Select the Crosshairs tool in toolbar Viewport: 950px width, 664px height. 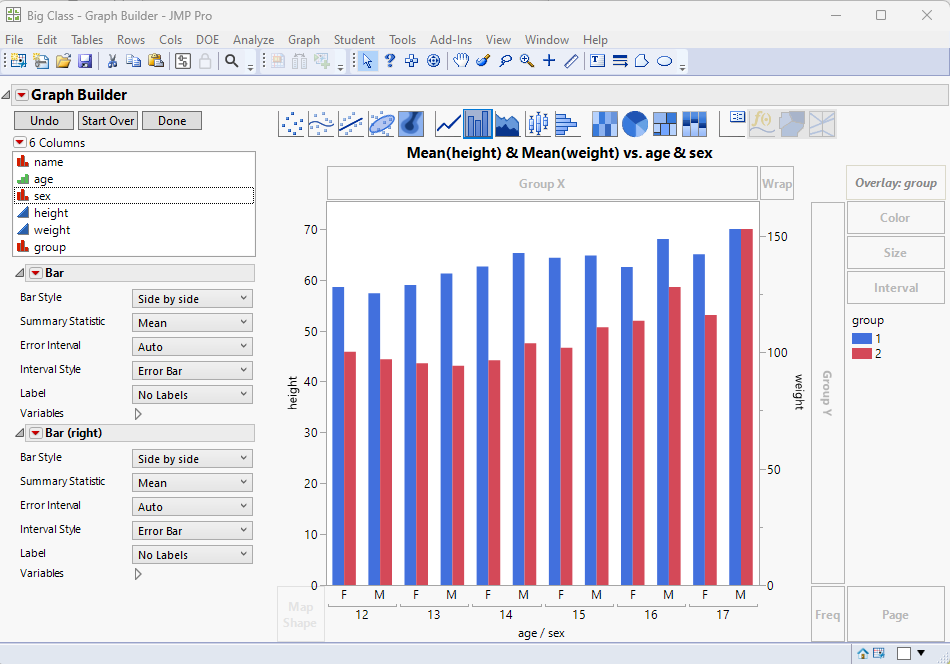549,61
